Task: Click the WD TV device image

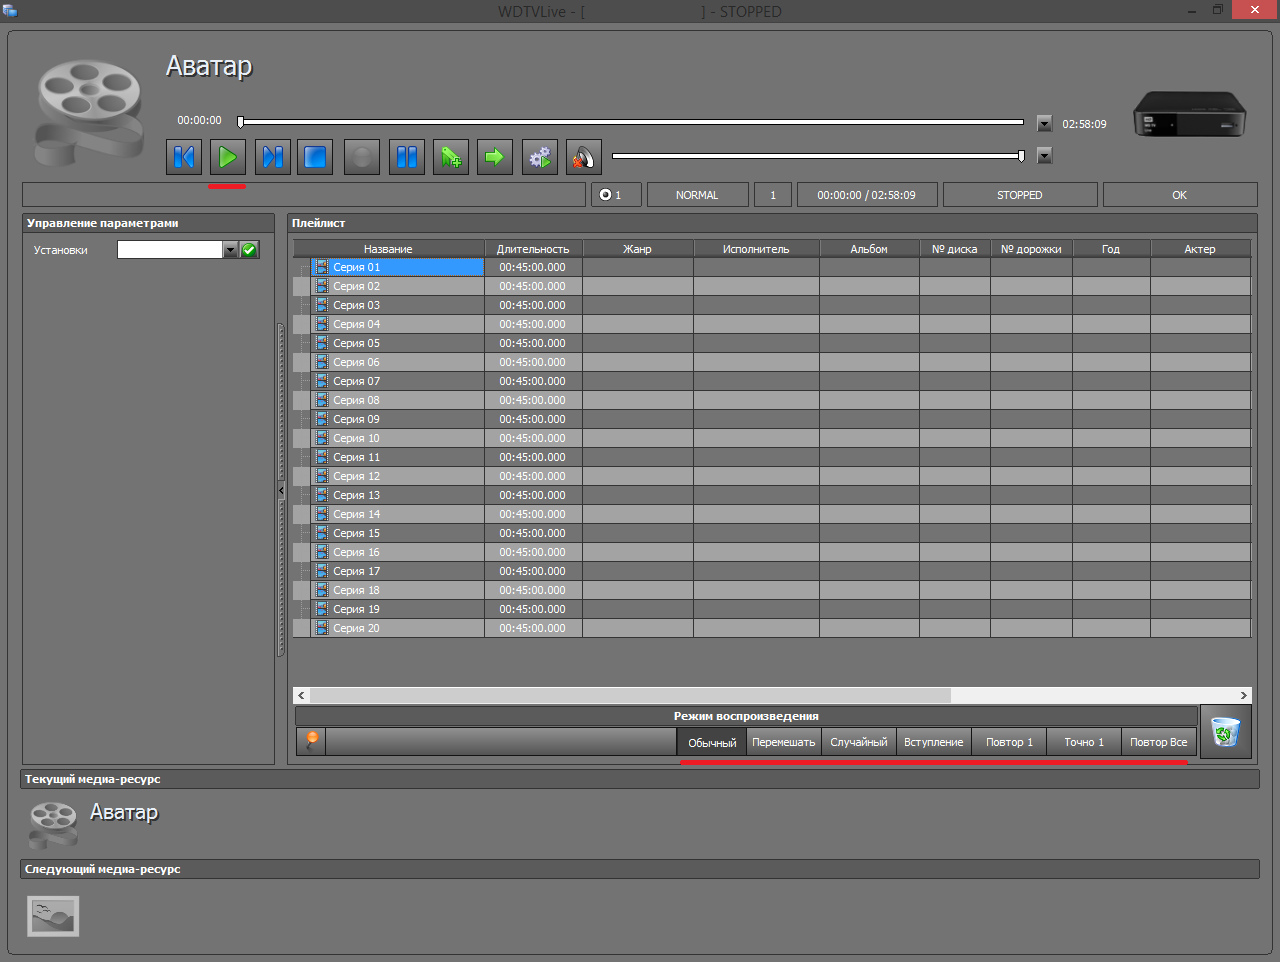Action: (x=1189, y=114)
